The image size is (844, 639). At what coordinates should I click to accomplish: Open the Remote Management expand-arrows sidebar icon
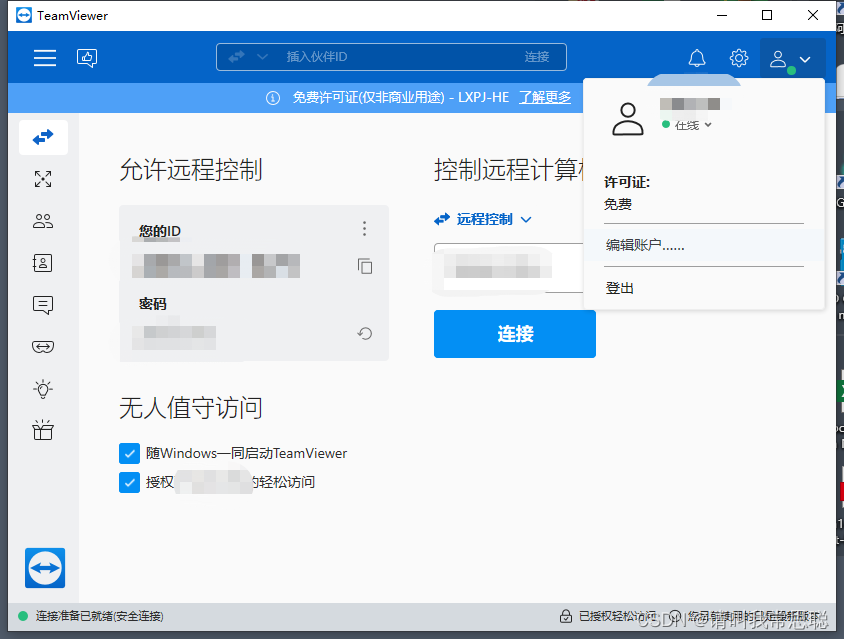point(43,179)
